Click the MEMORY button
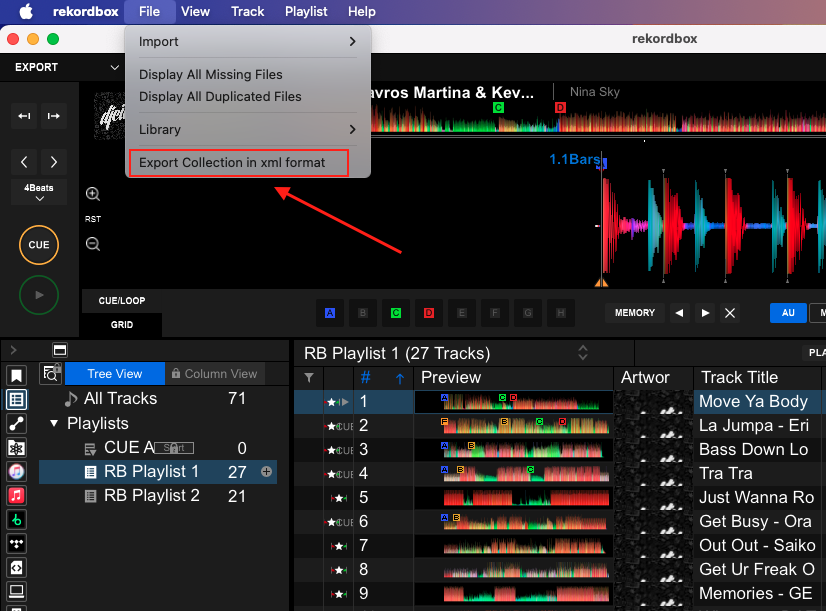826x611 pixels. (635, 313)
